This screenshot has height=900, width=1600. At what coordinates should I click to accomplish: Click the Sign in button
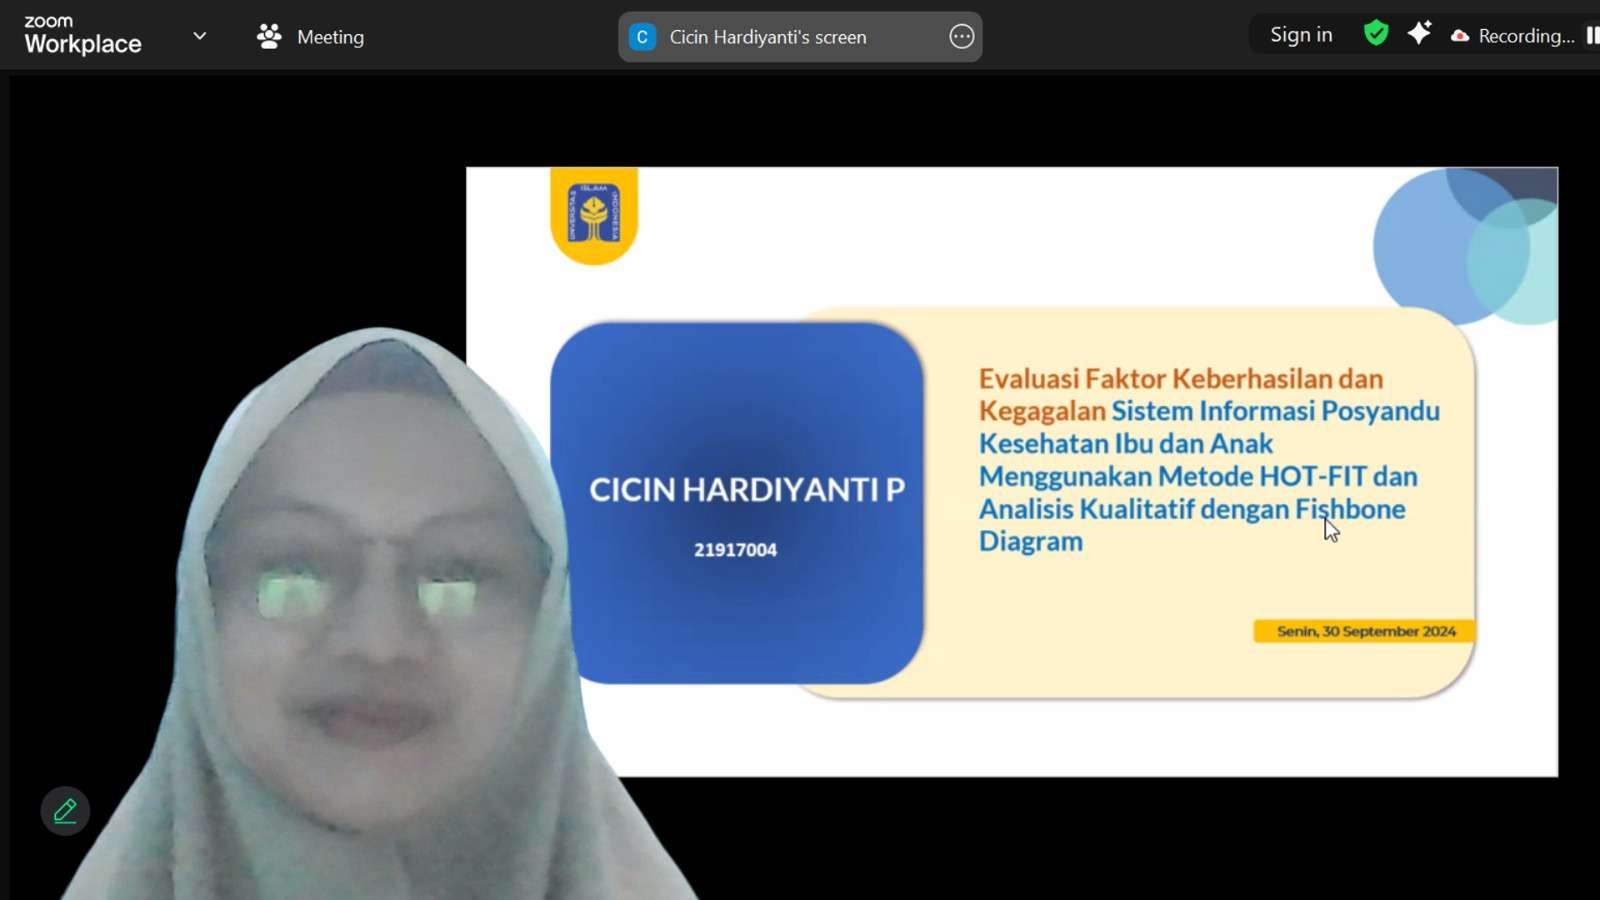pos(1300,35)
